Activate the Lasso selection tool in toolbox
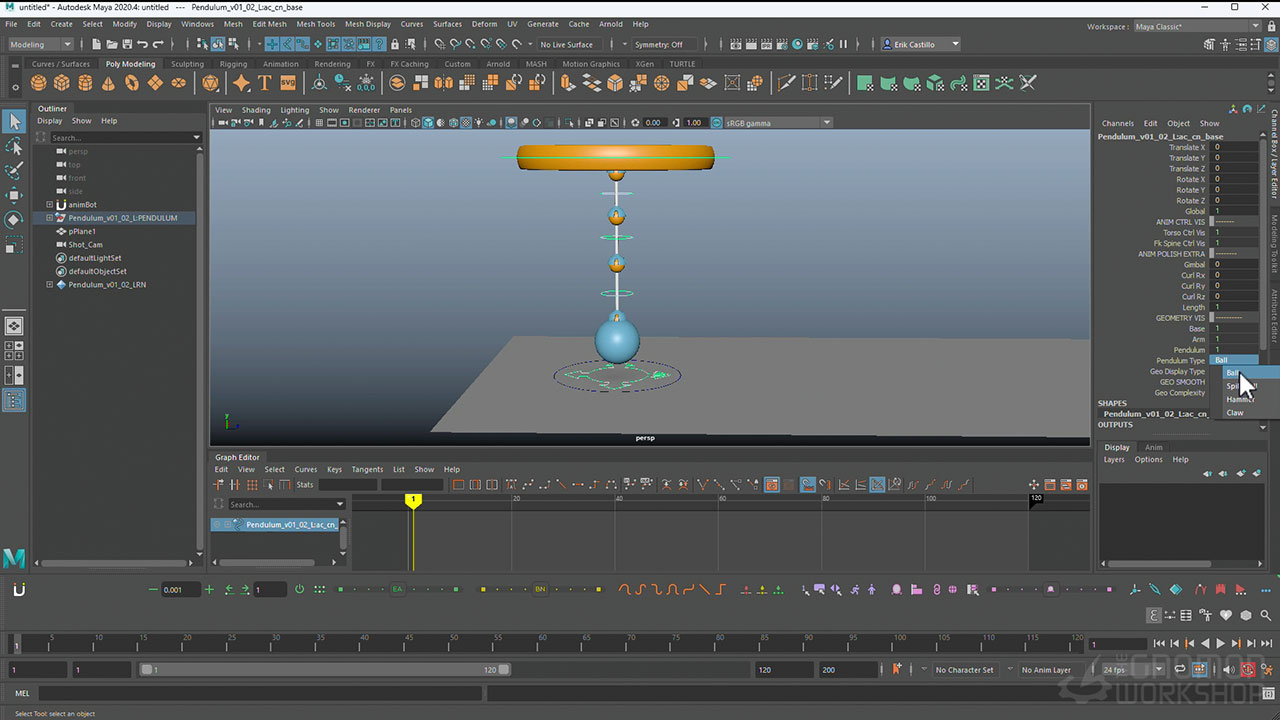This screenshot has width=1280, height=720. [14, 146]
